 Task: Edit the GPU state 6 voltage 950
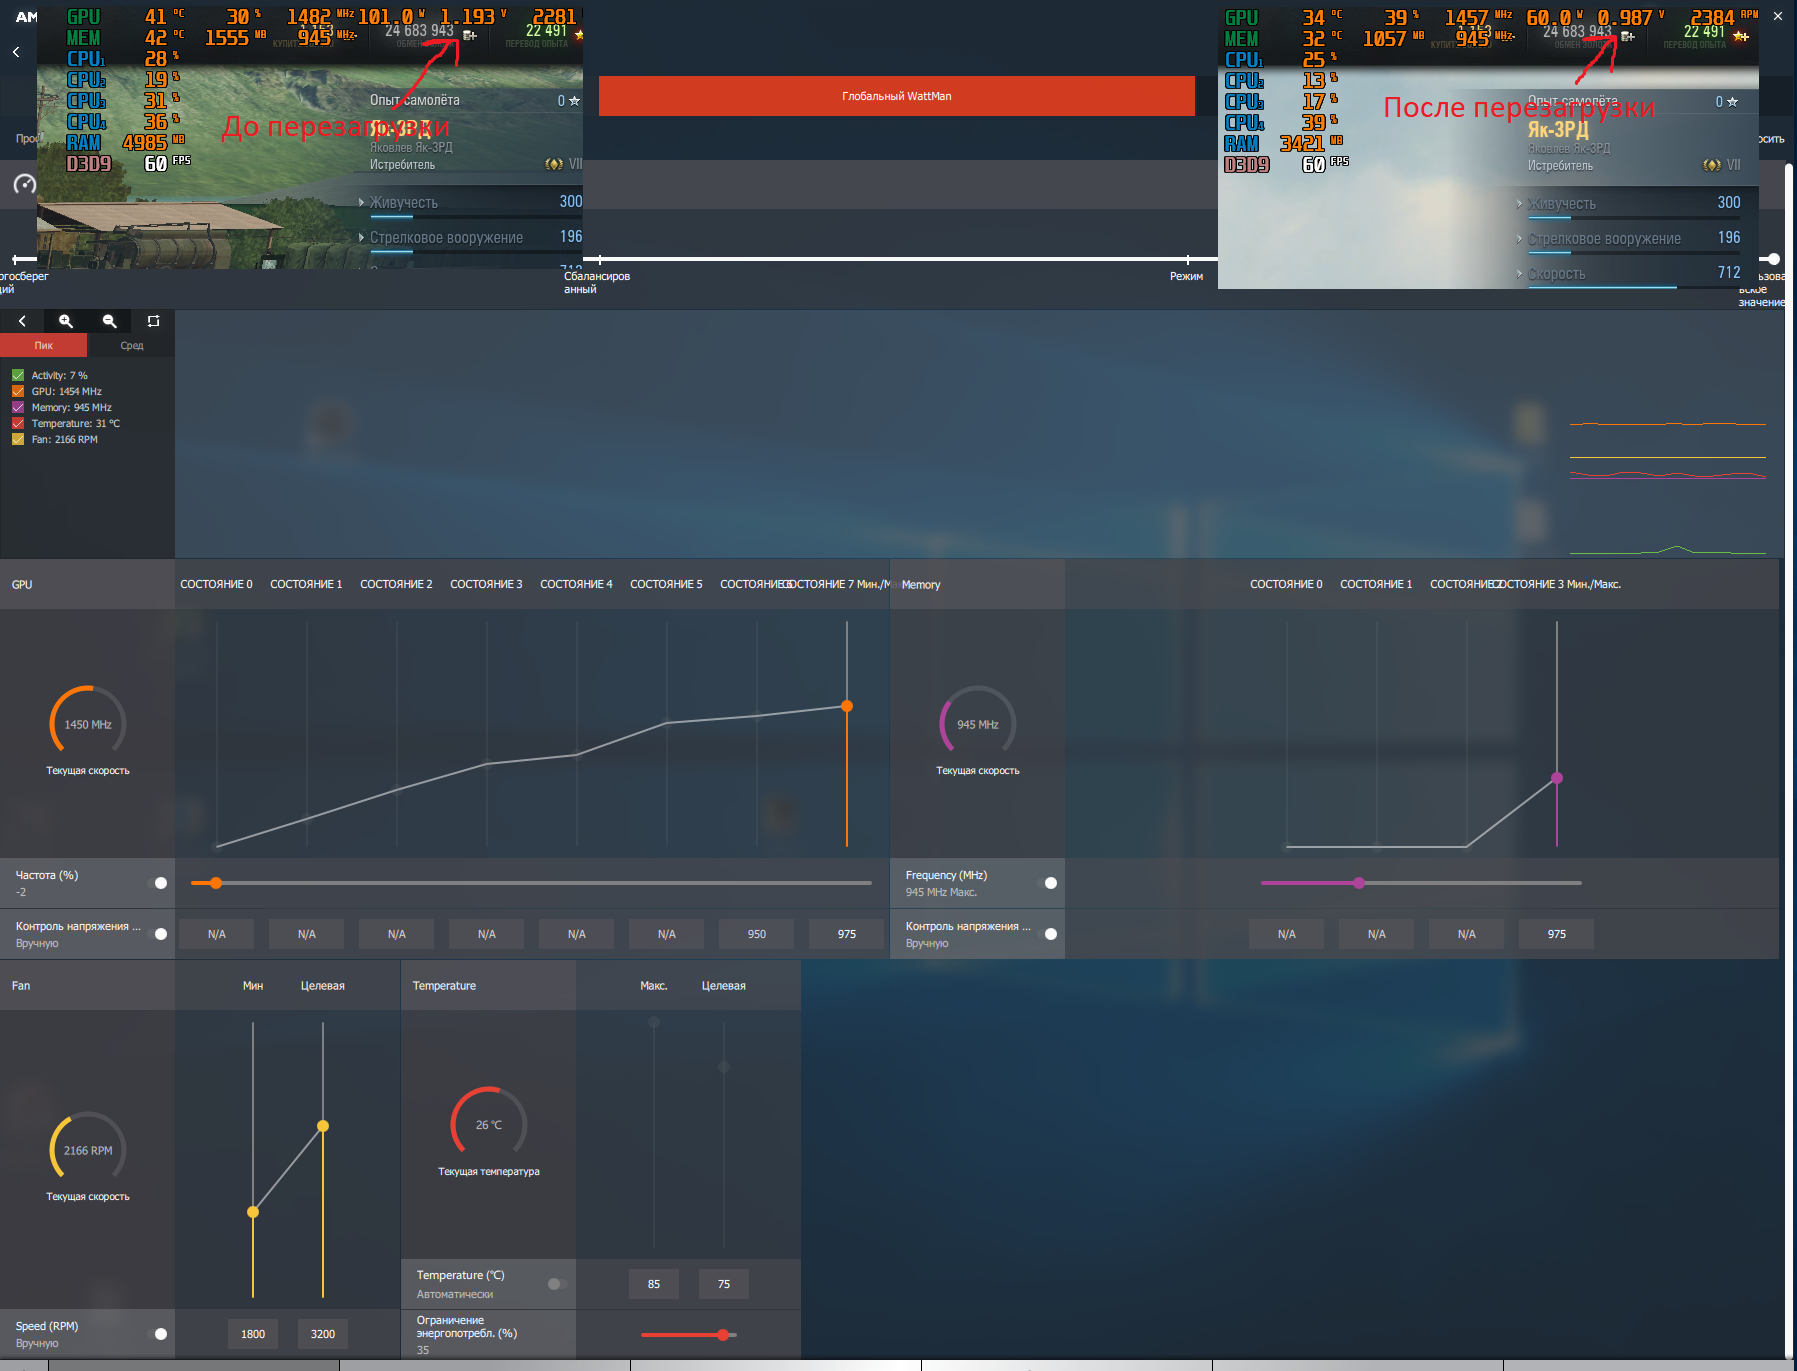coord(757,934)
